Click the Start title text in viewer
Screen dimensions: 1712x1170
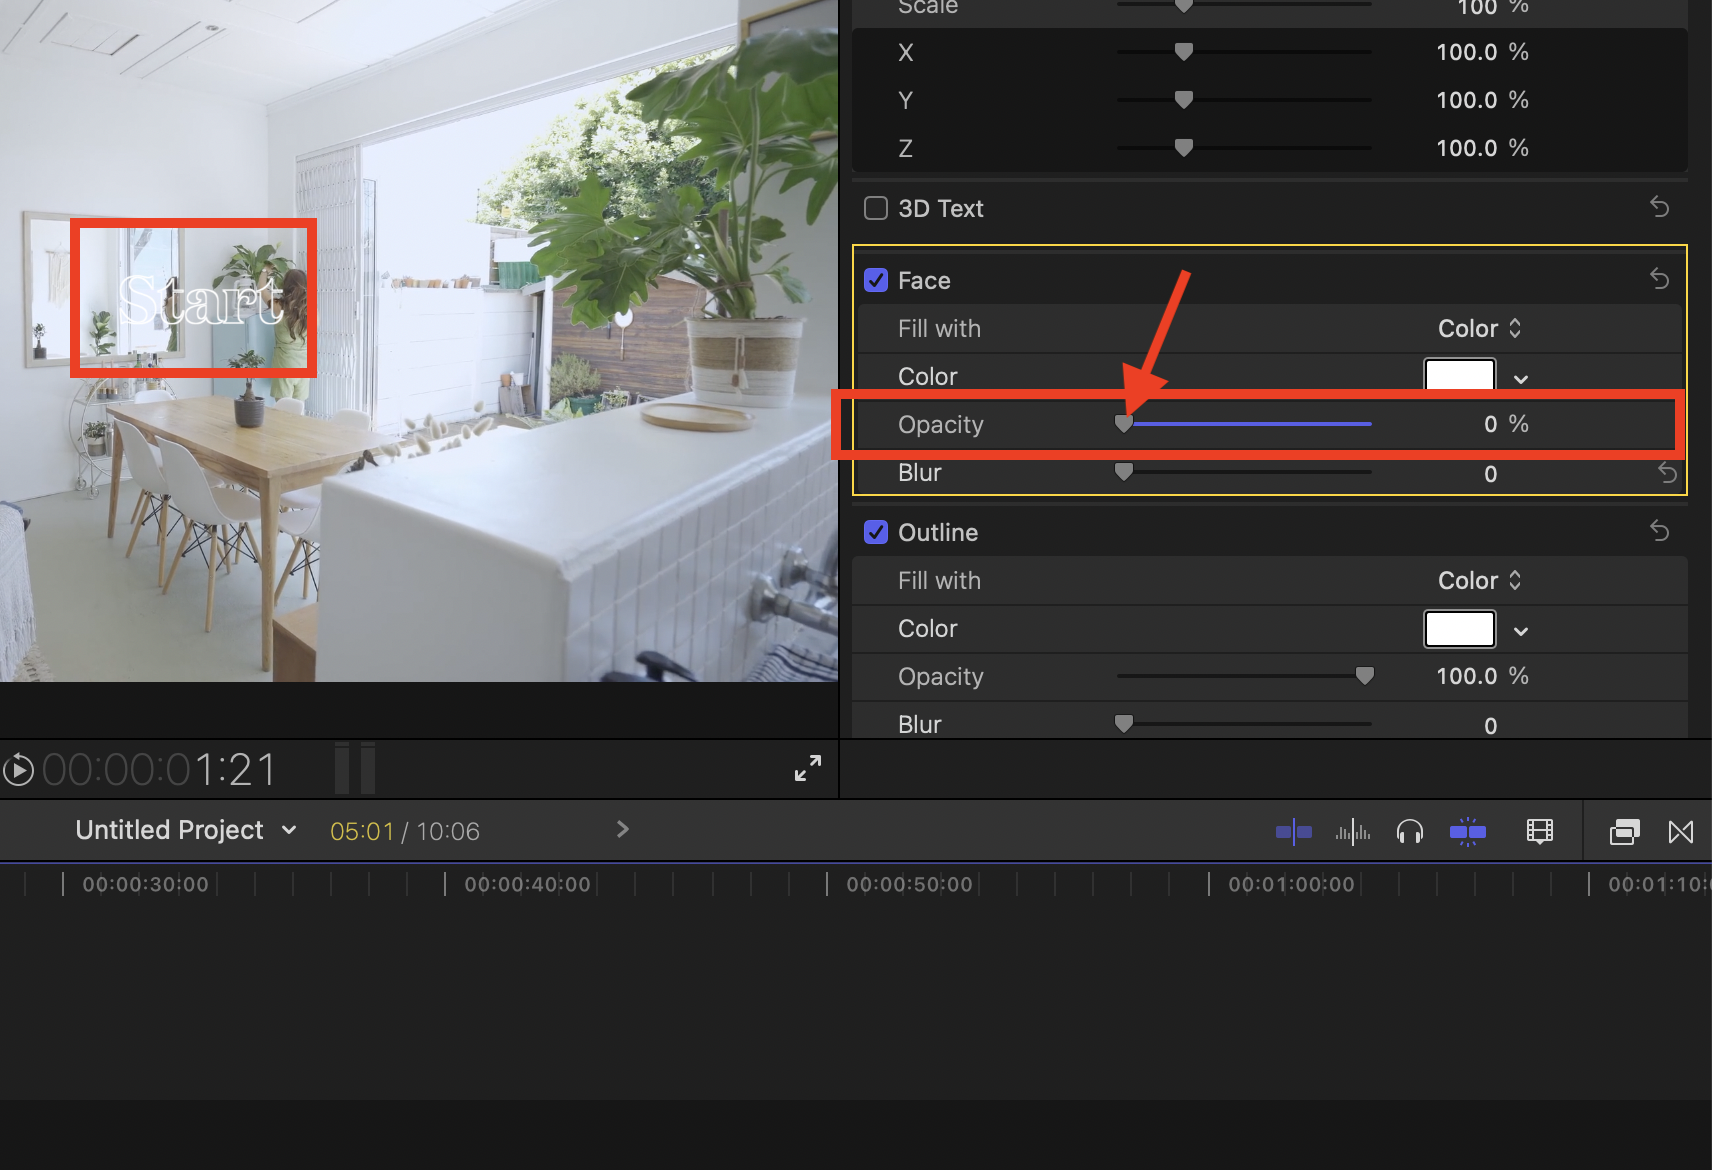201,300
